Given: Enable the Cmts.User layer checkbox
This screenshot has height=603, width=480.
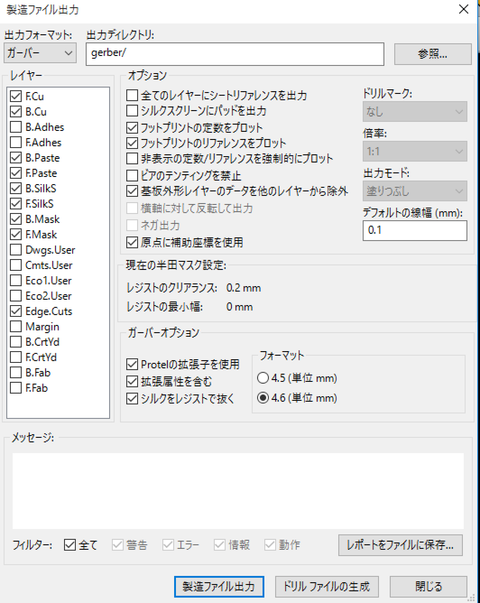Looking at the screenshot, I should [x=16, y=265].
